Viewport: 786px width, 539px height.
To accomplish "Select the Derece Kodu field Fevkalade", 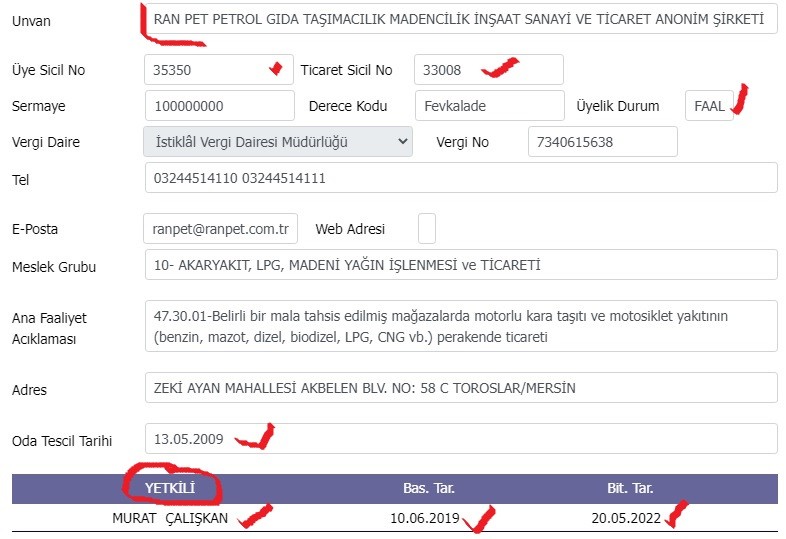I will tap(490, 106).
